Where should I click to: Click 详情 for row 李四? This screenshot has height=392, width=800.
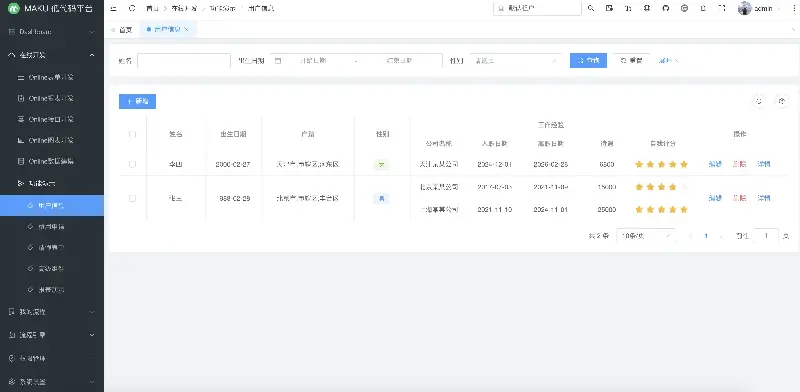[764, 164]
